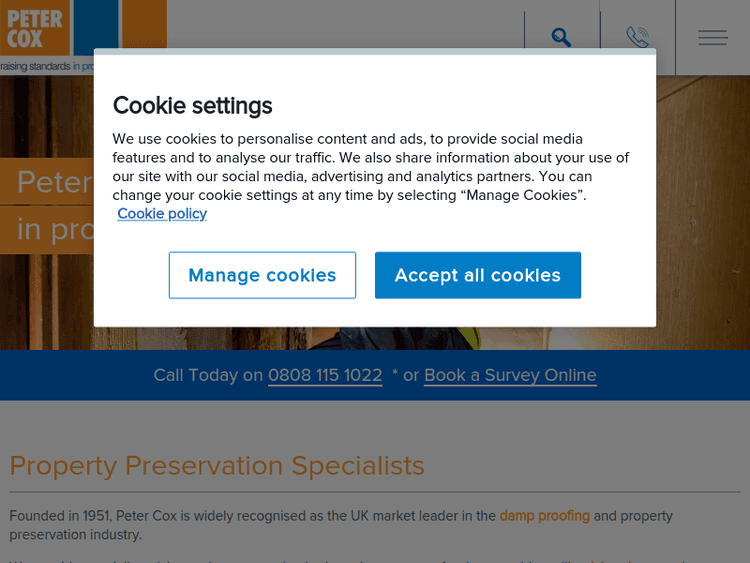750x563 pixels.
Task: Open the damp proofing link
Action: (x=544, y=516)
